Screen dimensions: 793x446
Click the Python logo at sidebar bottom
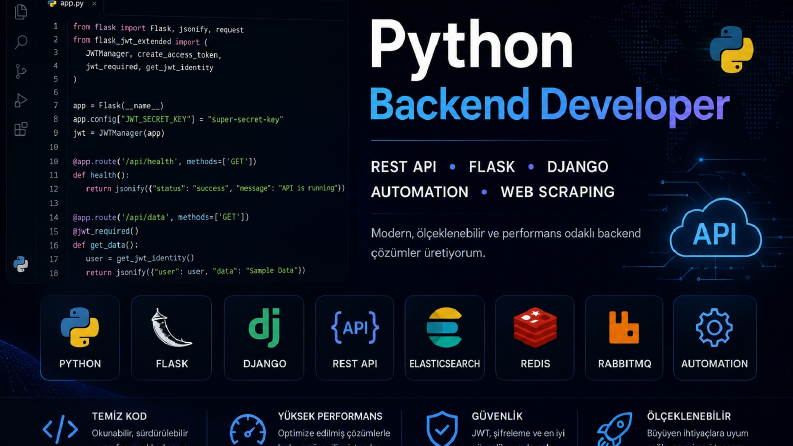(x=21, y=264)
